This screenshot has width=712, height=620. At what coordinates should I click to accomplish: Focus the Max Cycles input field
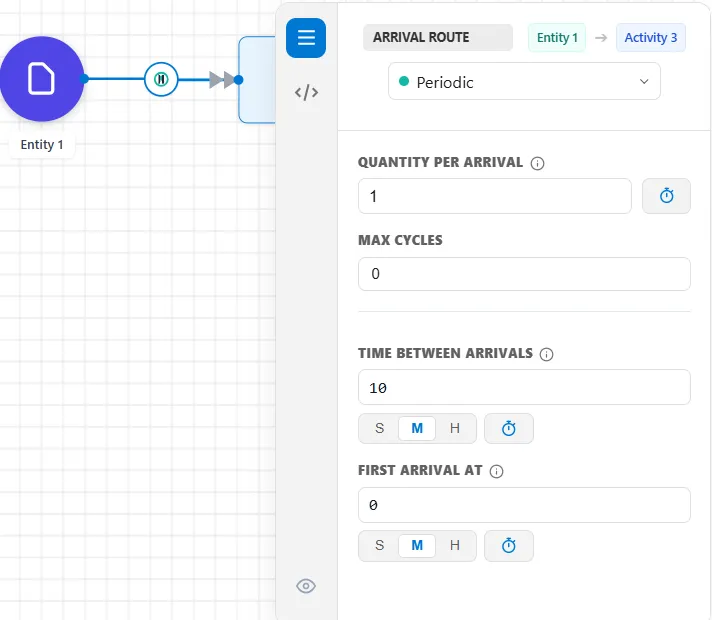(524, 274)
